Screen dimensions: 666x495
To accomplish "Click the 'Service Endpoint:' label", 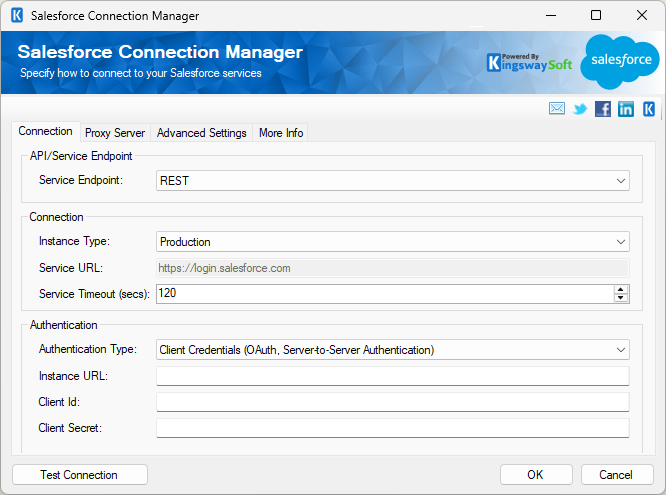I will coord(81,180).
